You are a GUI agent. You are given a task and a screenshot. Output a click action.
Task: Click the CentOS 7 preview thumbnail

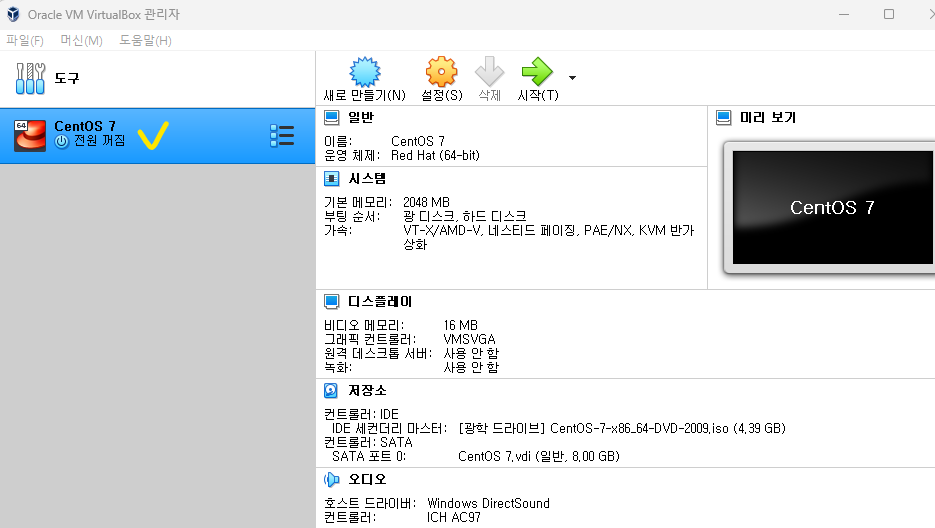(832, 207)
